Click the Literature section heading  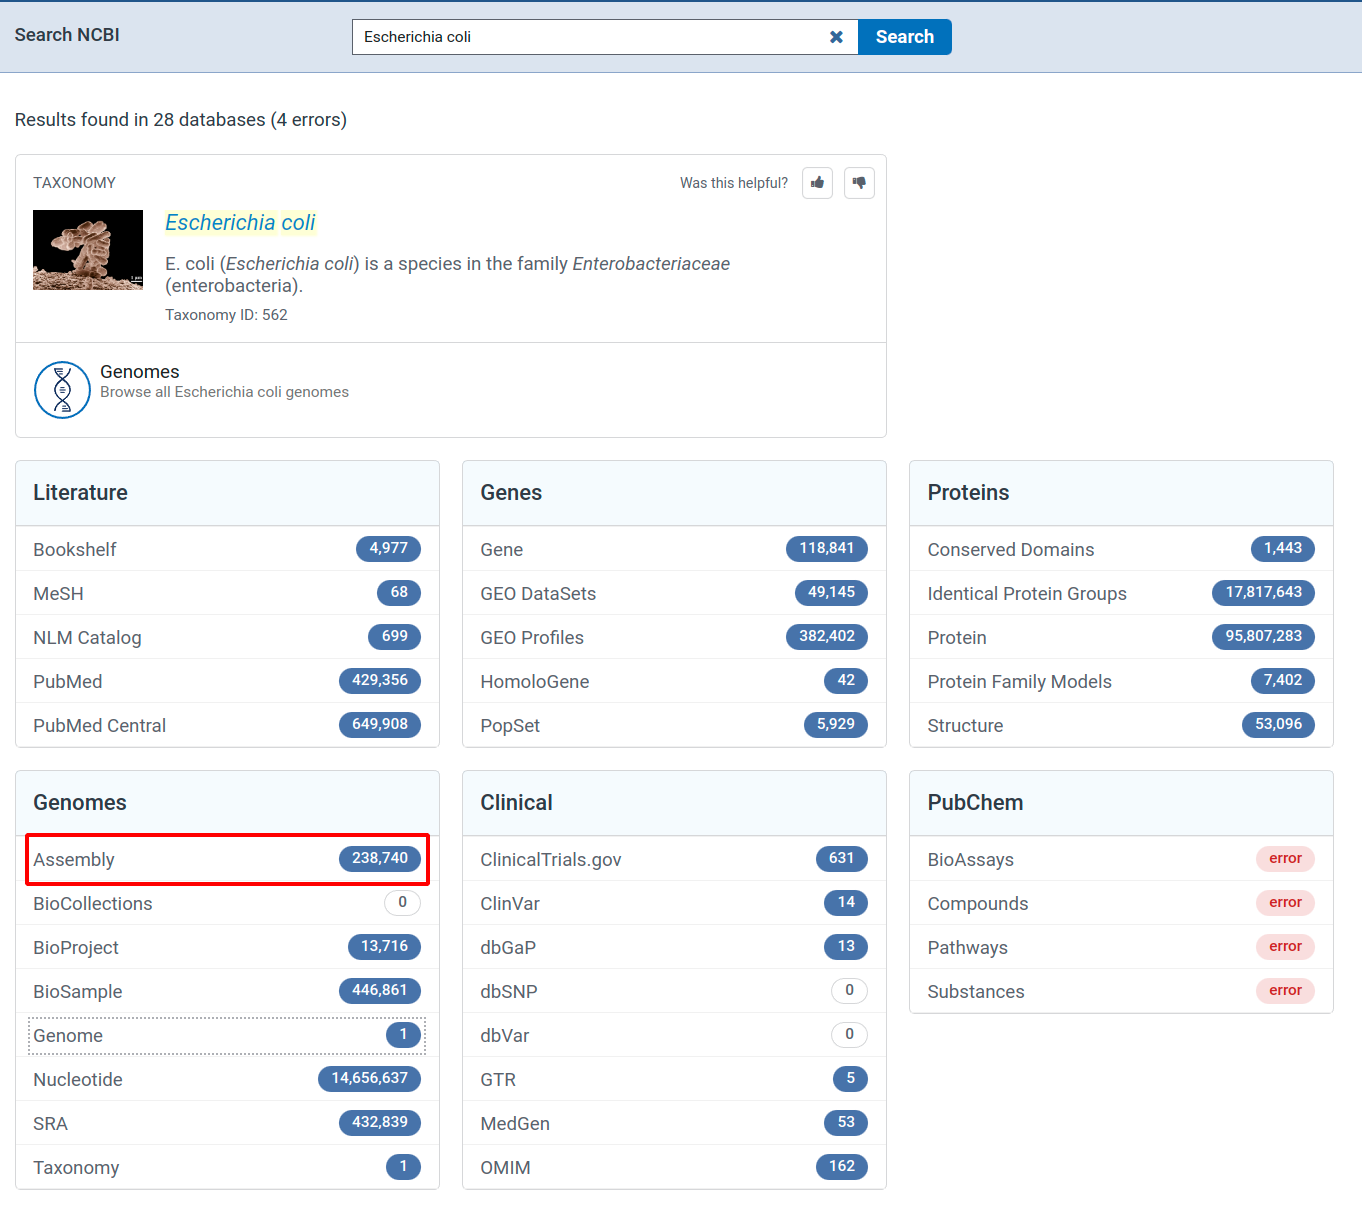[x=80, y=493]
